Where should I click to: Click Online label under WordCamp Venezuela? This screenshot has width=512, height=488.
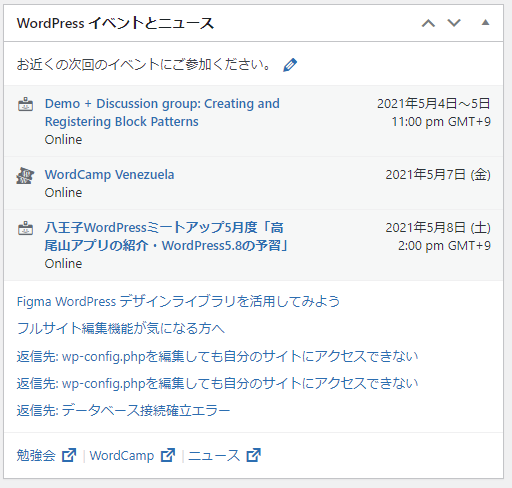63,193
